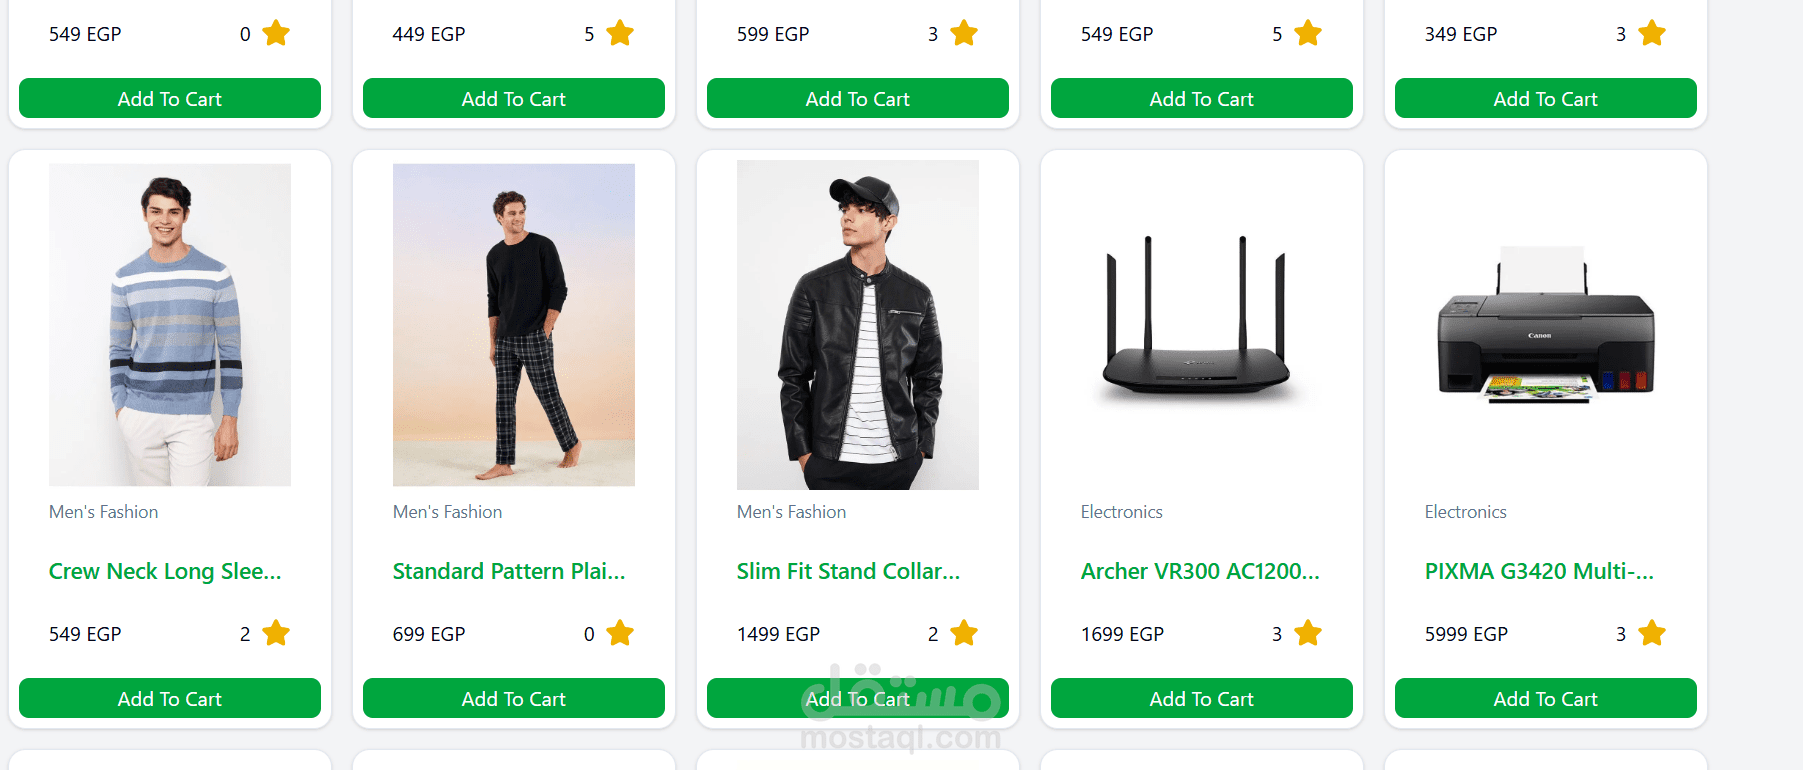Add PIXMA G3420 printer to cart

1545,698
